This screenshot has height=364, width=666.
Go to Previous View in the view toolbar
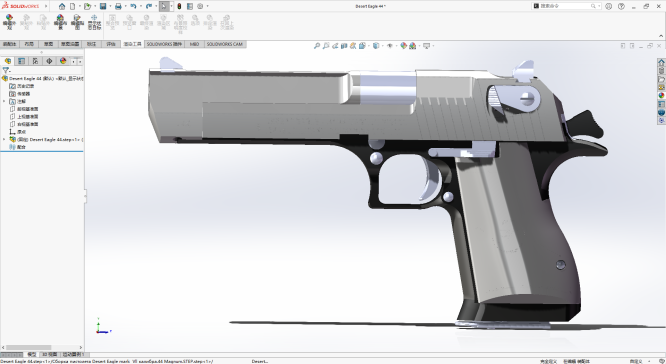click(x=335, y=46)
